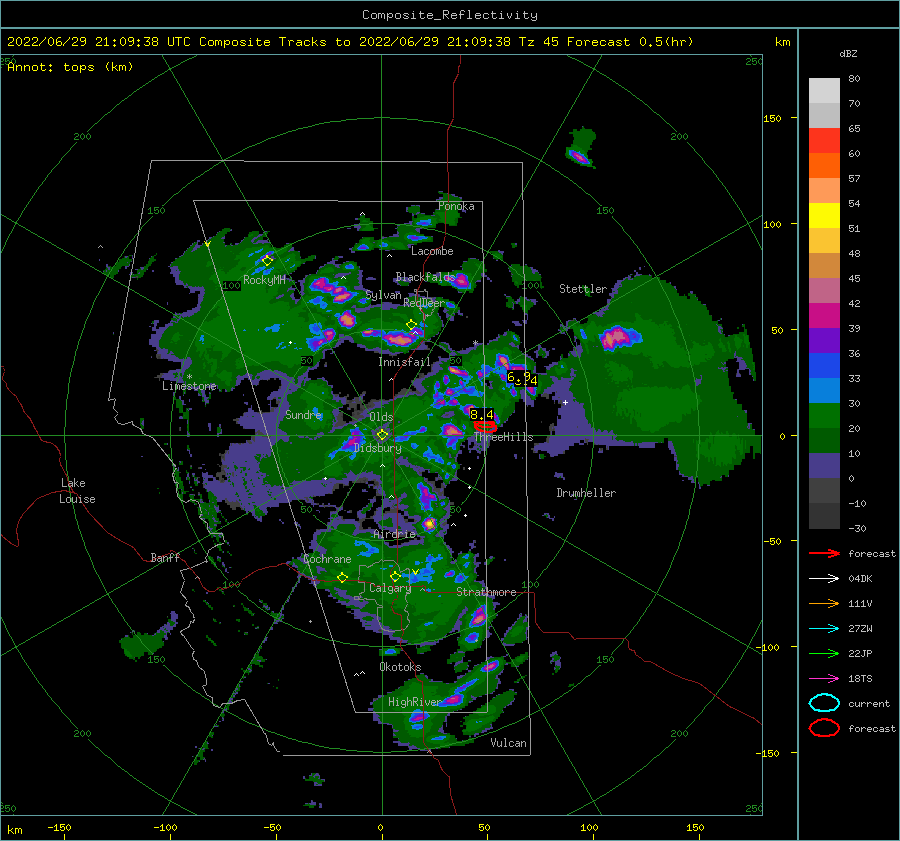Select the bright green swatch in dBZ scale

(824, 416)
